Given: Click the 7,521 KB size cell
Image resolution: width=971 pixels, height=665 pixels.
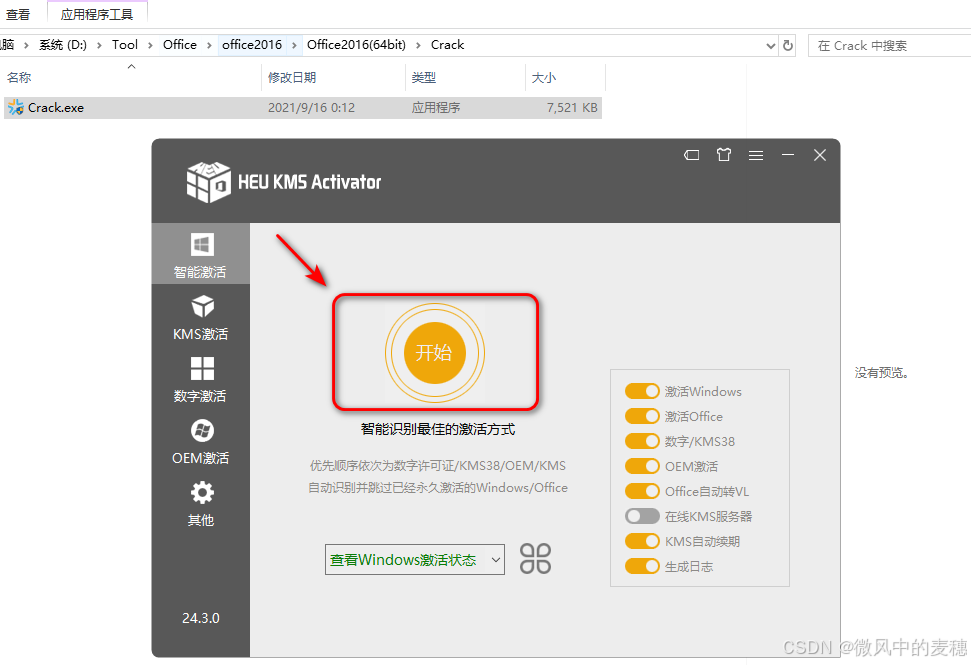Looking at the screenshot, I should [572, 108].
